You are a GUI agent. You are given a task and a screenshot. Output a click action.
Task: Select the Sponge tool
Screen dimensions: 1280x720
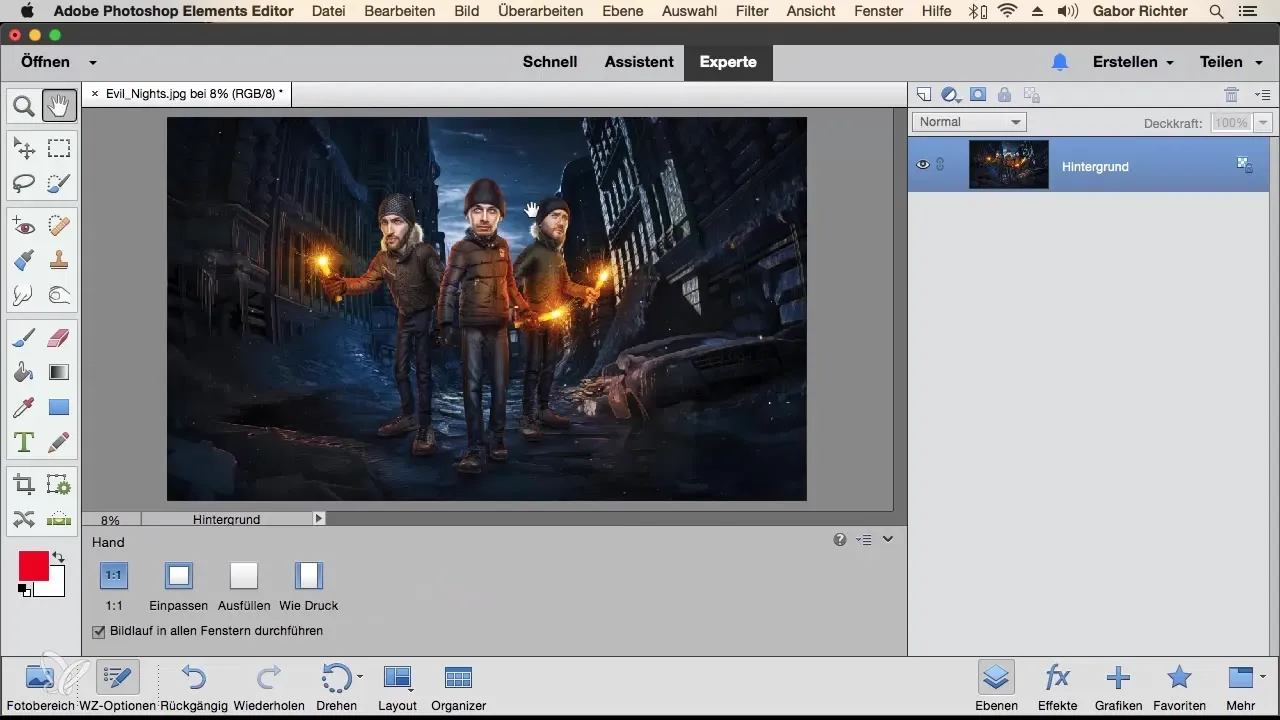point(59,295)
